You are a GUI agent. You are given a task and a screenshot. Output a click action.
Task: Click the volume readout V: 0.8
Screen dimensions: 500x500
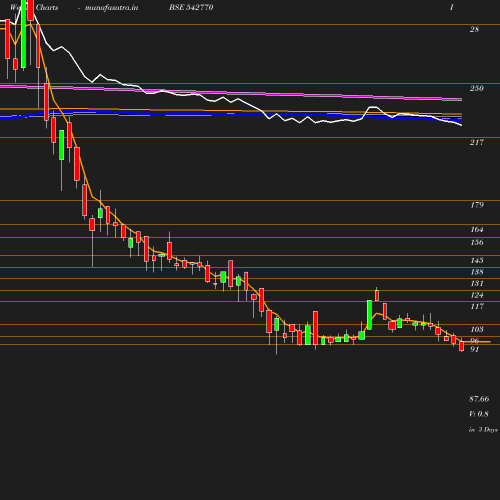pyautogui.click(x=479, y=414)
